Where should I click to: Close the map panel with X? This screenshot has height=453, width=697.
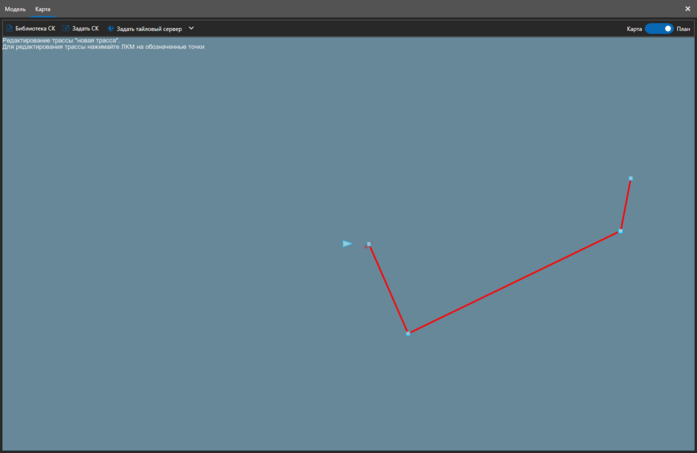pos(688,9)
